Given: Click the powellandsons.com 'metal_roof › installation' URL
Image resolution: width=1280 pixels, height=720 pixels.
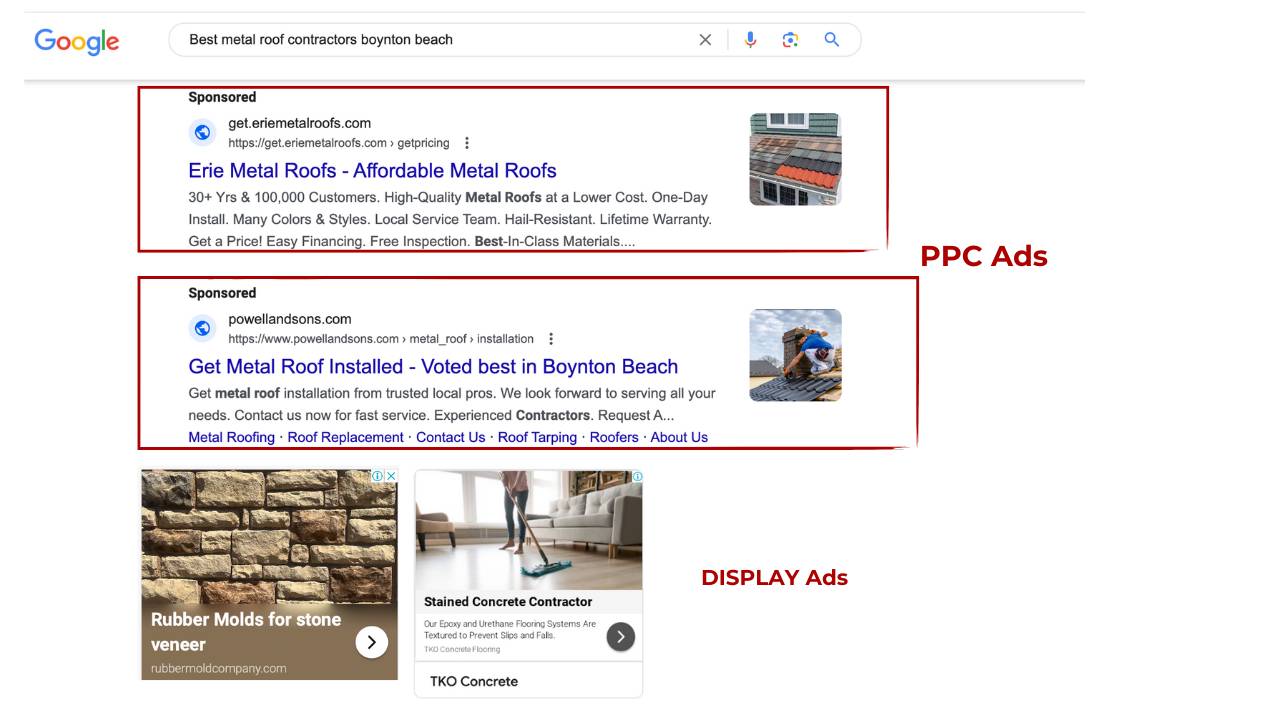Looking at the screenshot, I should pyautogui.click(x=381, y=339).
